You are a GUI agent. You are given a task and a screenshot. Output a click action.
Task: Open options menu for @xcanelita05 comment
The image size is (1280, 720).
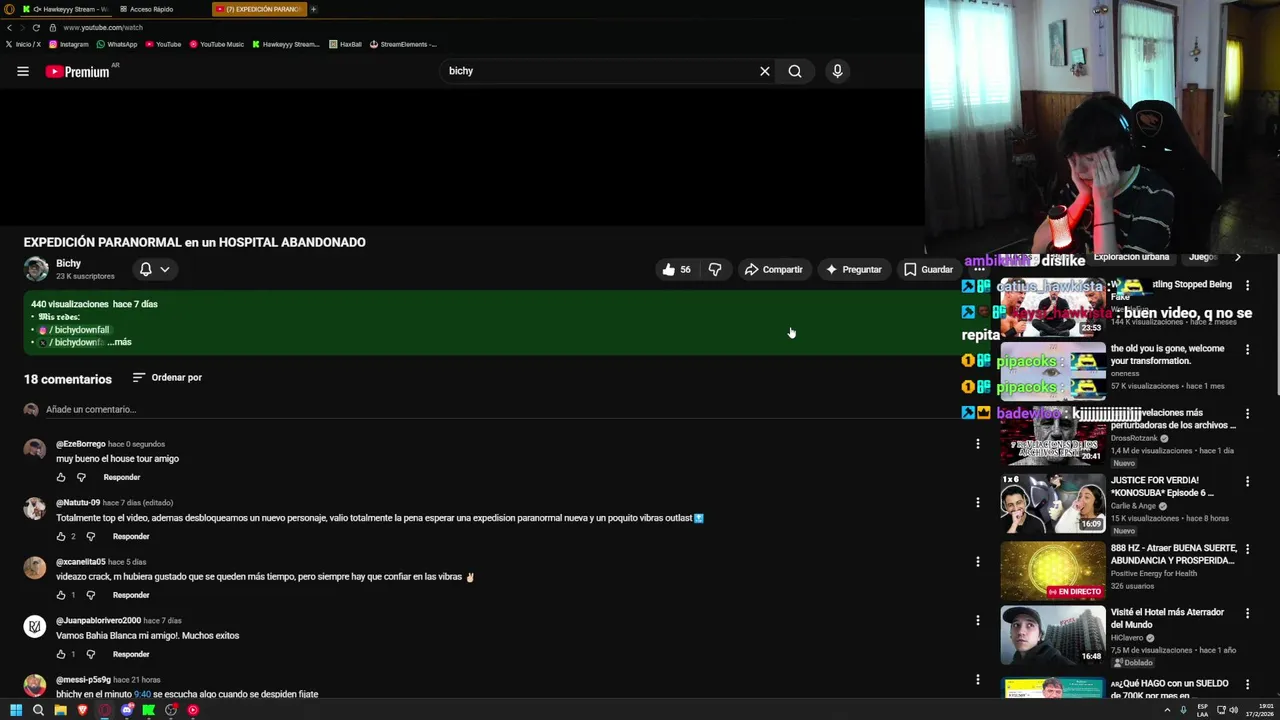coord(978,562)
